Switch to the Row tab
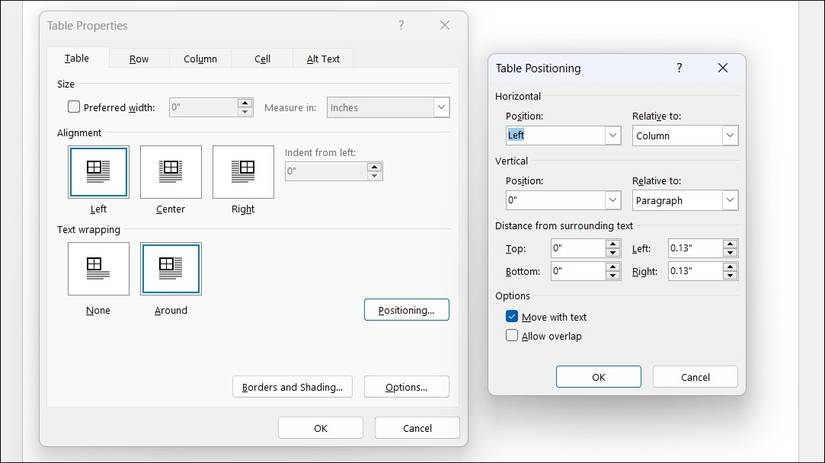This screenshot has width=825, height=463. click(139, 59)
